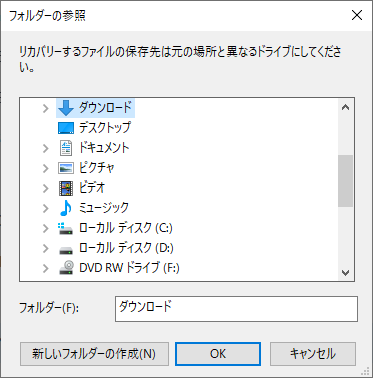
Task: Click the scrollbar down arrow in folder tree
Action: [345, 273]
